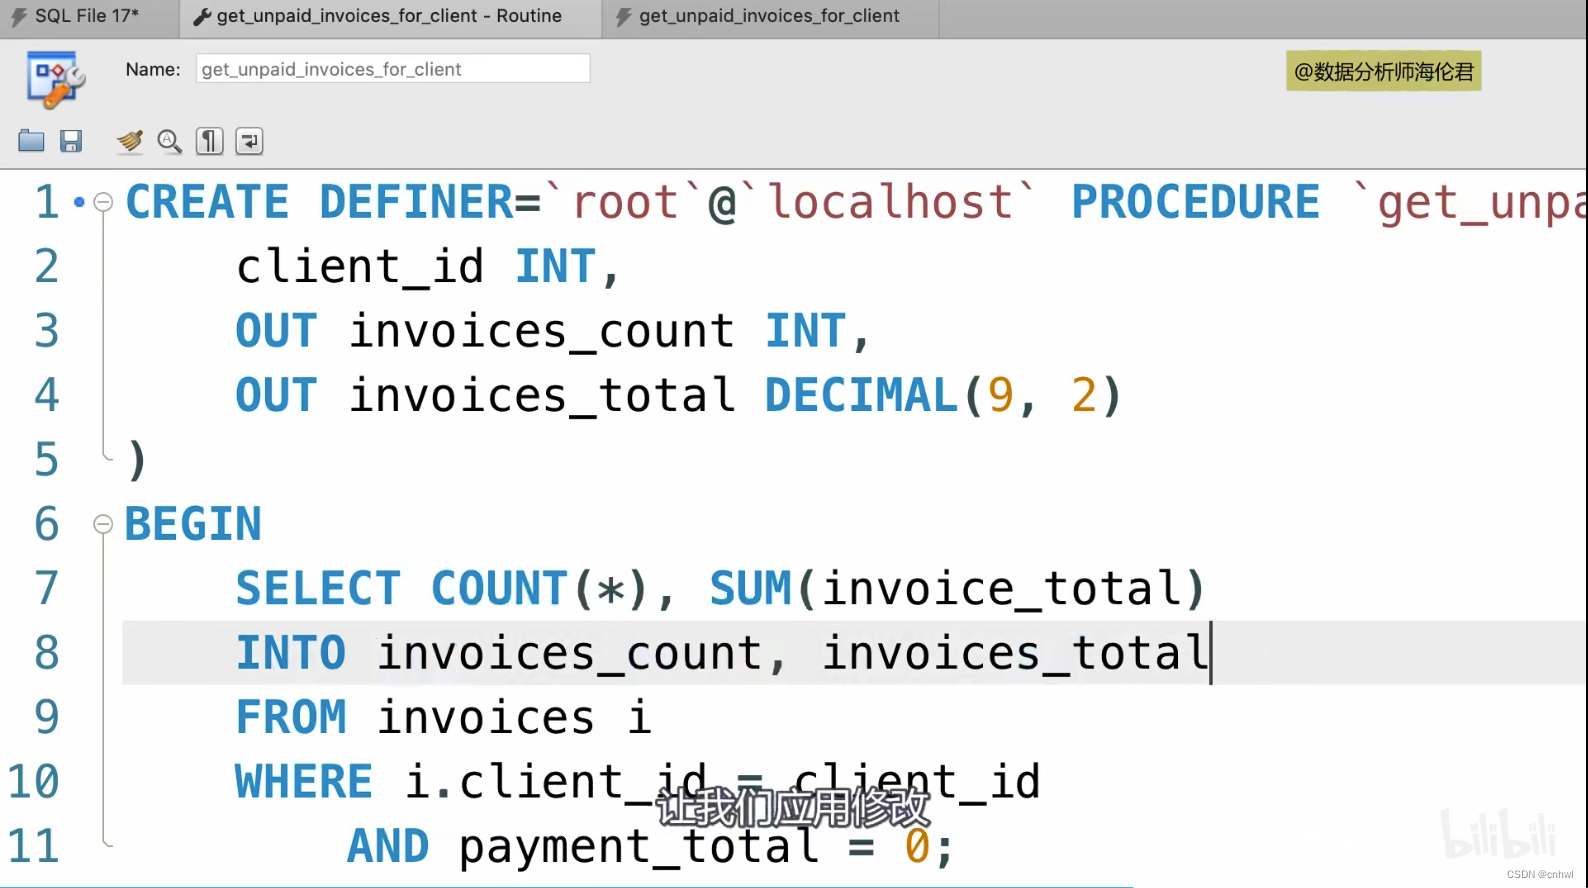Viewport: 1588px width, 888px height.
Task: Save the script with floppy disk icon
Action: click(70, 141)
